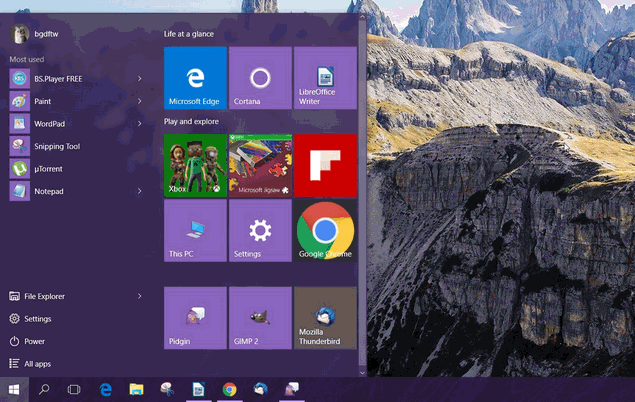Expand the WordPad jump list arrow
This screenshot has height=402, width=635.
pos(139,123)
